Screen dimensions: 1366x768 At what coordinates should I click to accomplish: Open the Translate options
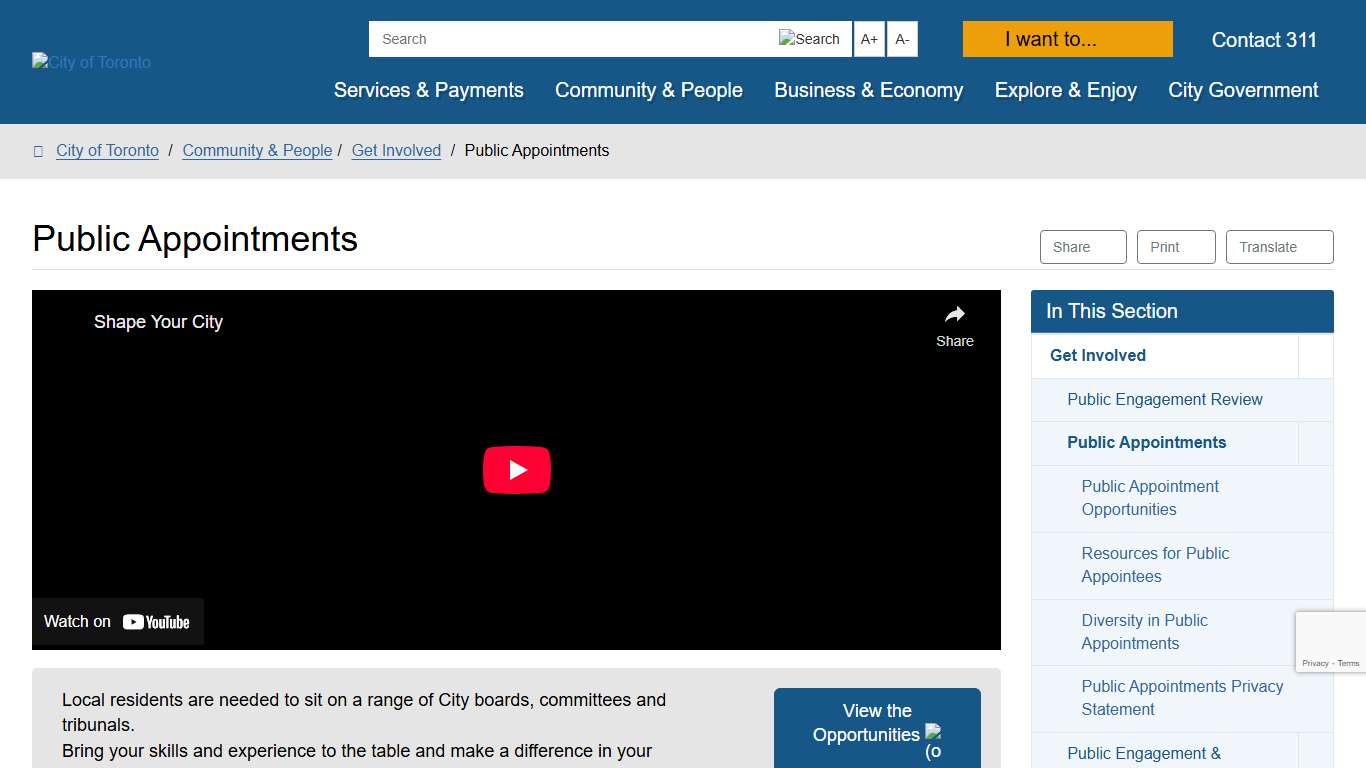pos(1278,247)
